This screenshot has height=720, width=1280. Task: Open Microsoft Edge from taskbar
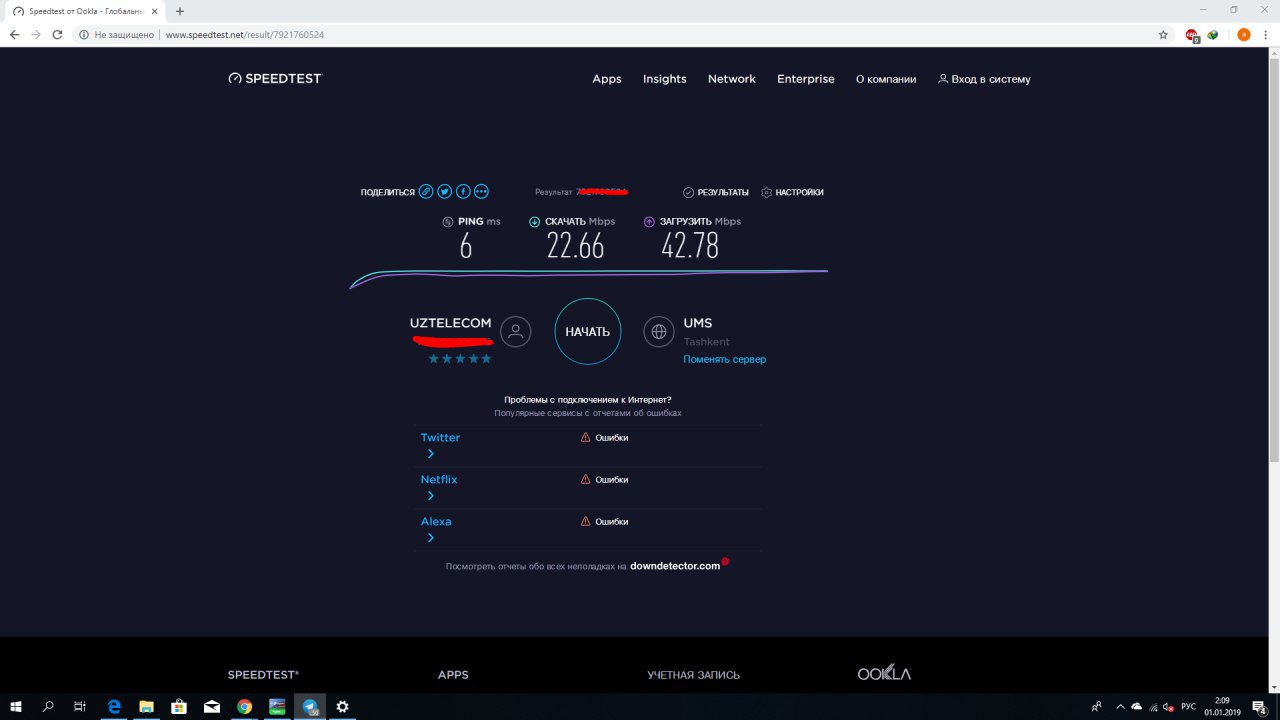coord(114,706)
